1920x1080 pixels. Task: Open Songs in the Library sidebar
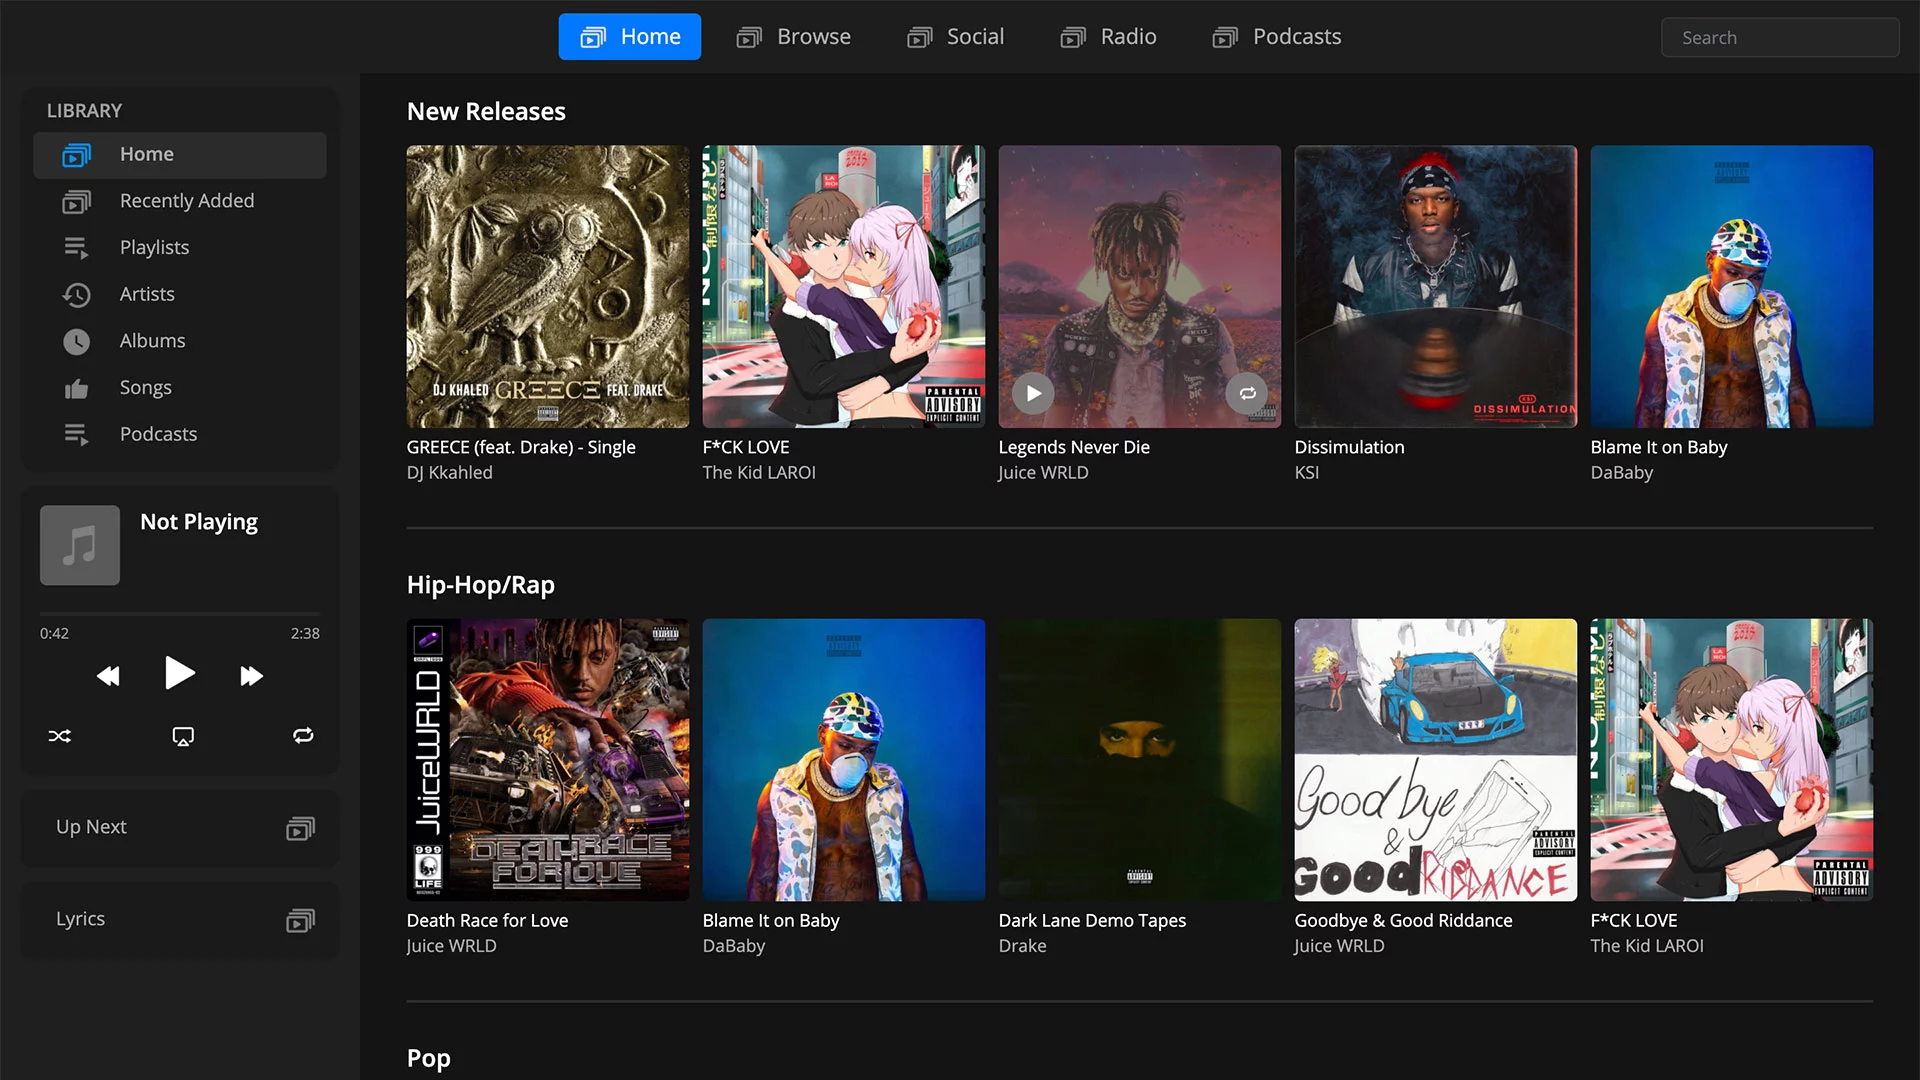[x=180, y=388]
